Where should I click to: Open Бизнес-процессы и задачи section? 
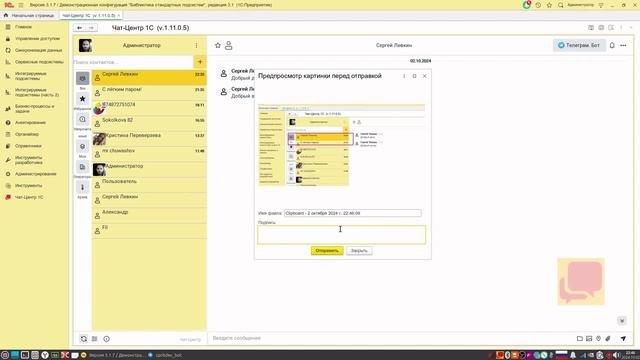(x=34, y=109)
